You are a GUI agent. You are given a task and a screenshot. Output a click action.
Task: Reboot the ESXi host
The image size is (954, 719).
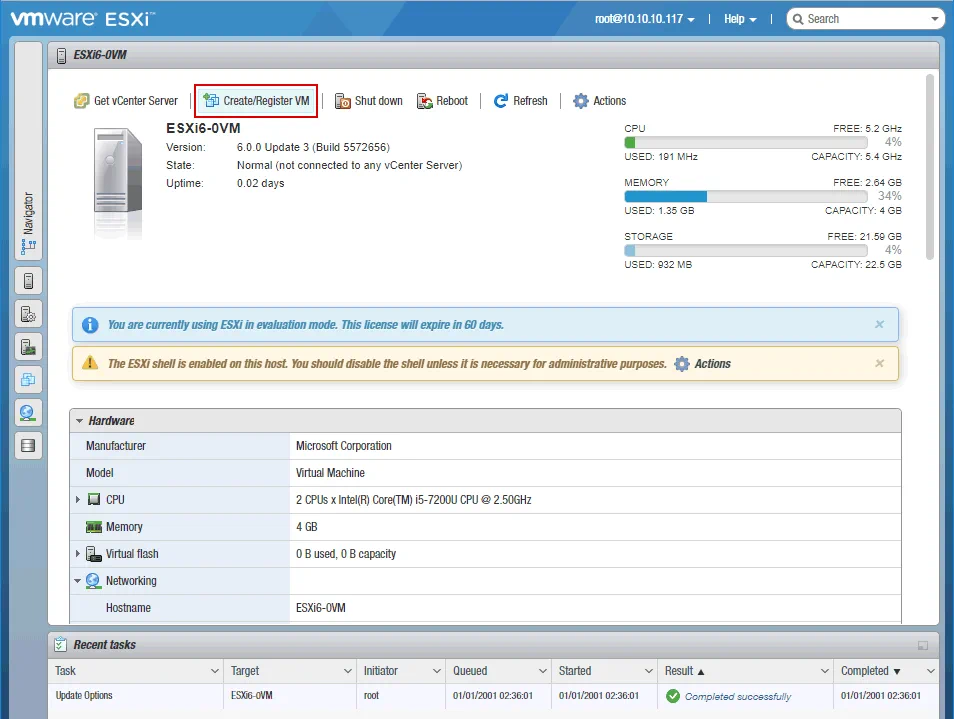click(442, 101)
